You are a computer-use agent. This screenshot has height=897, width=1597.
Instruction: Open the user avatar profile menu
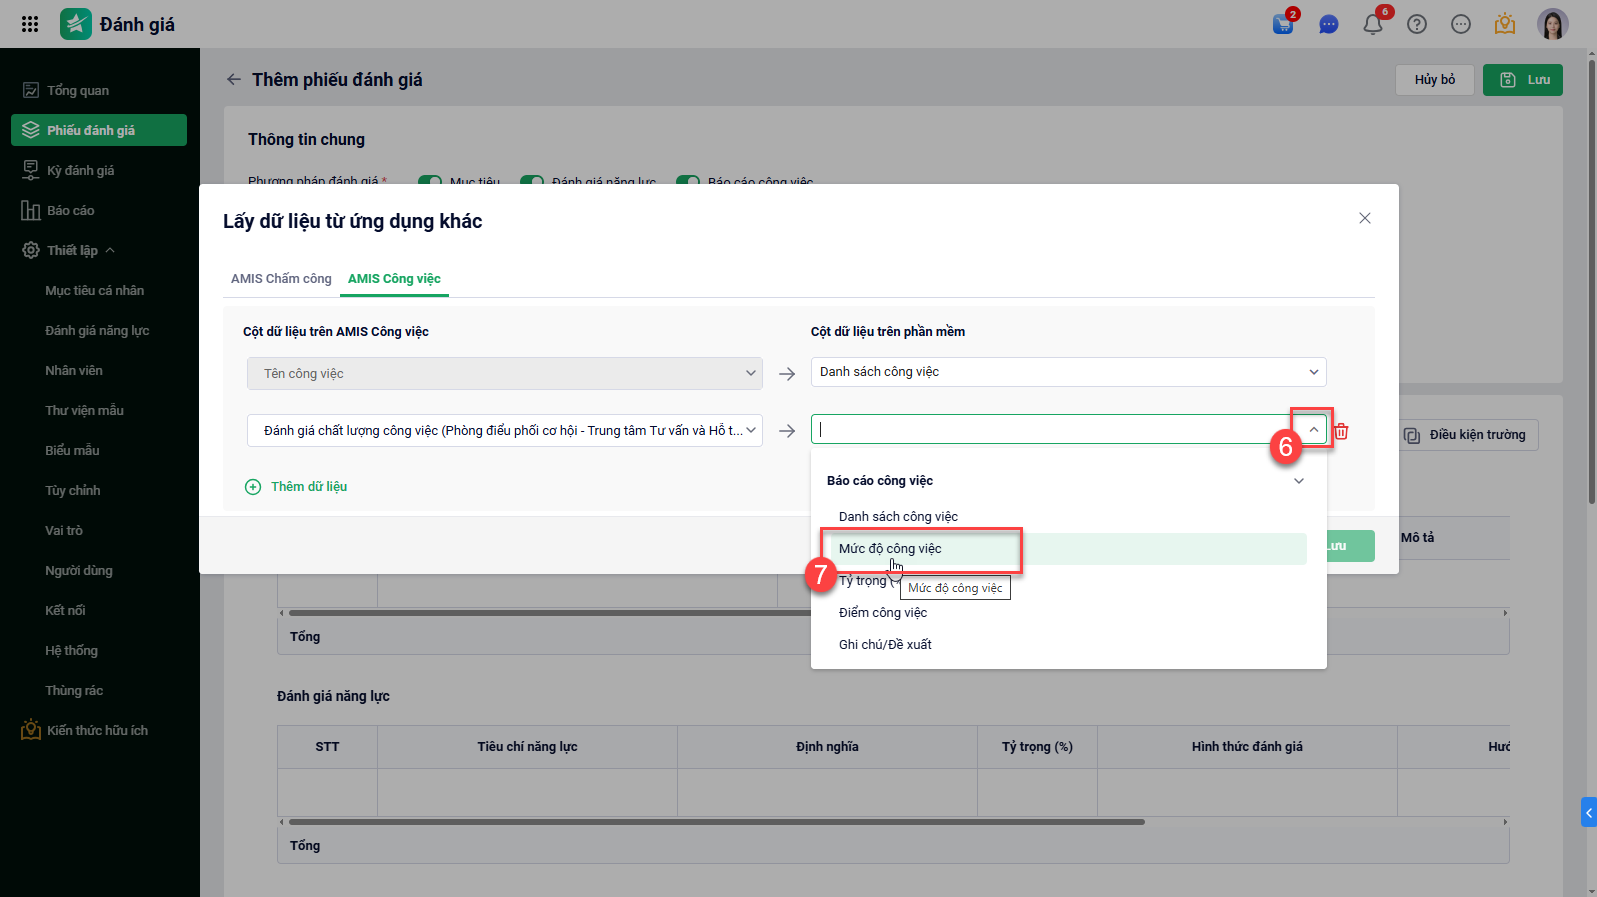1552,24
